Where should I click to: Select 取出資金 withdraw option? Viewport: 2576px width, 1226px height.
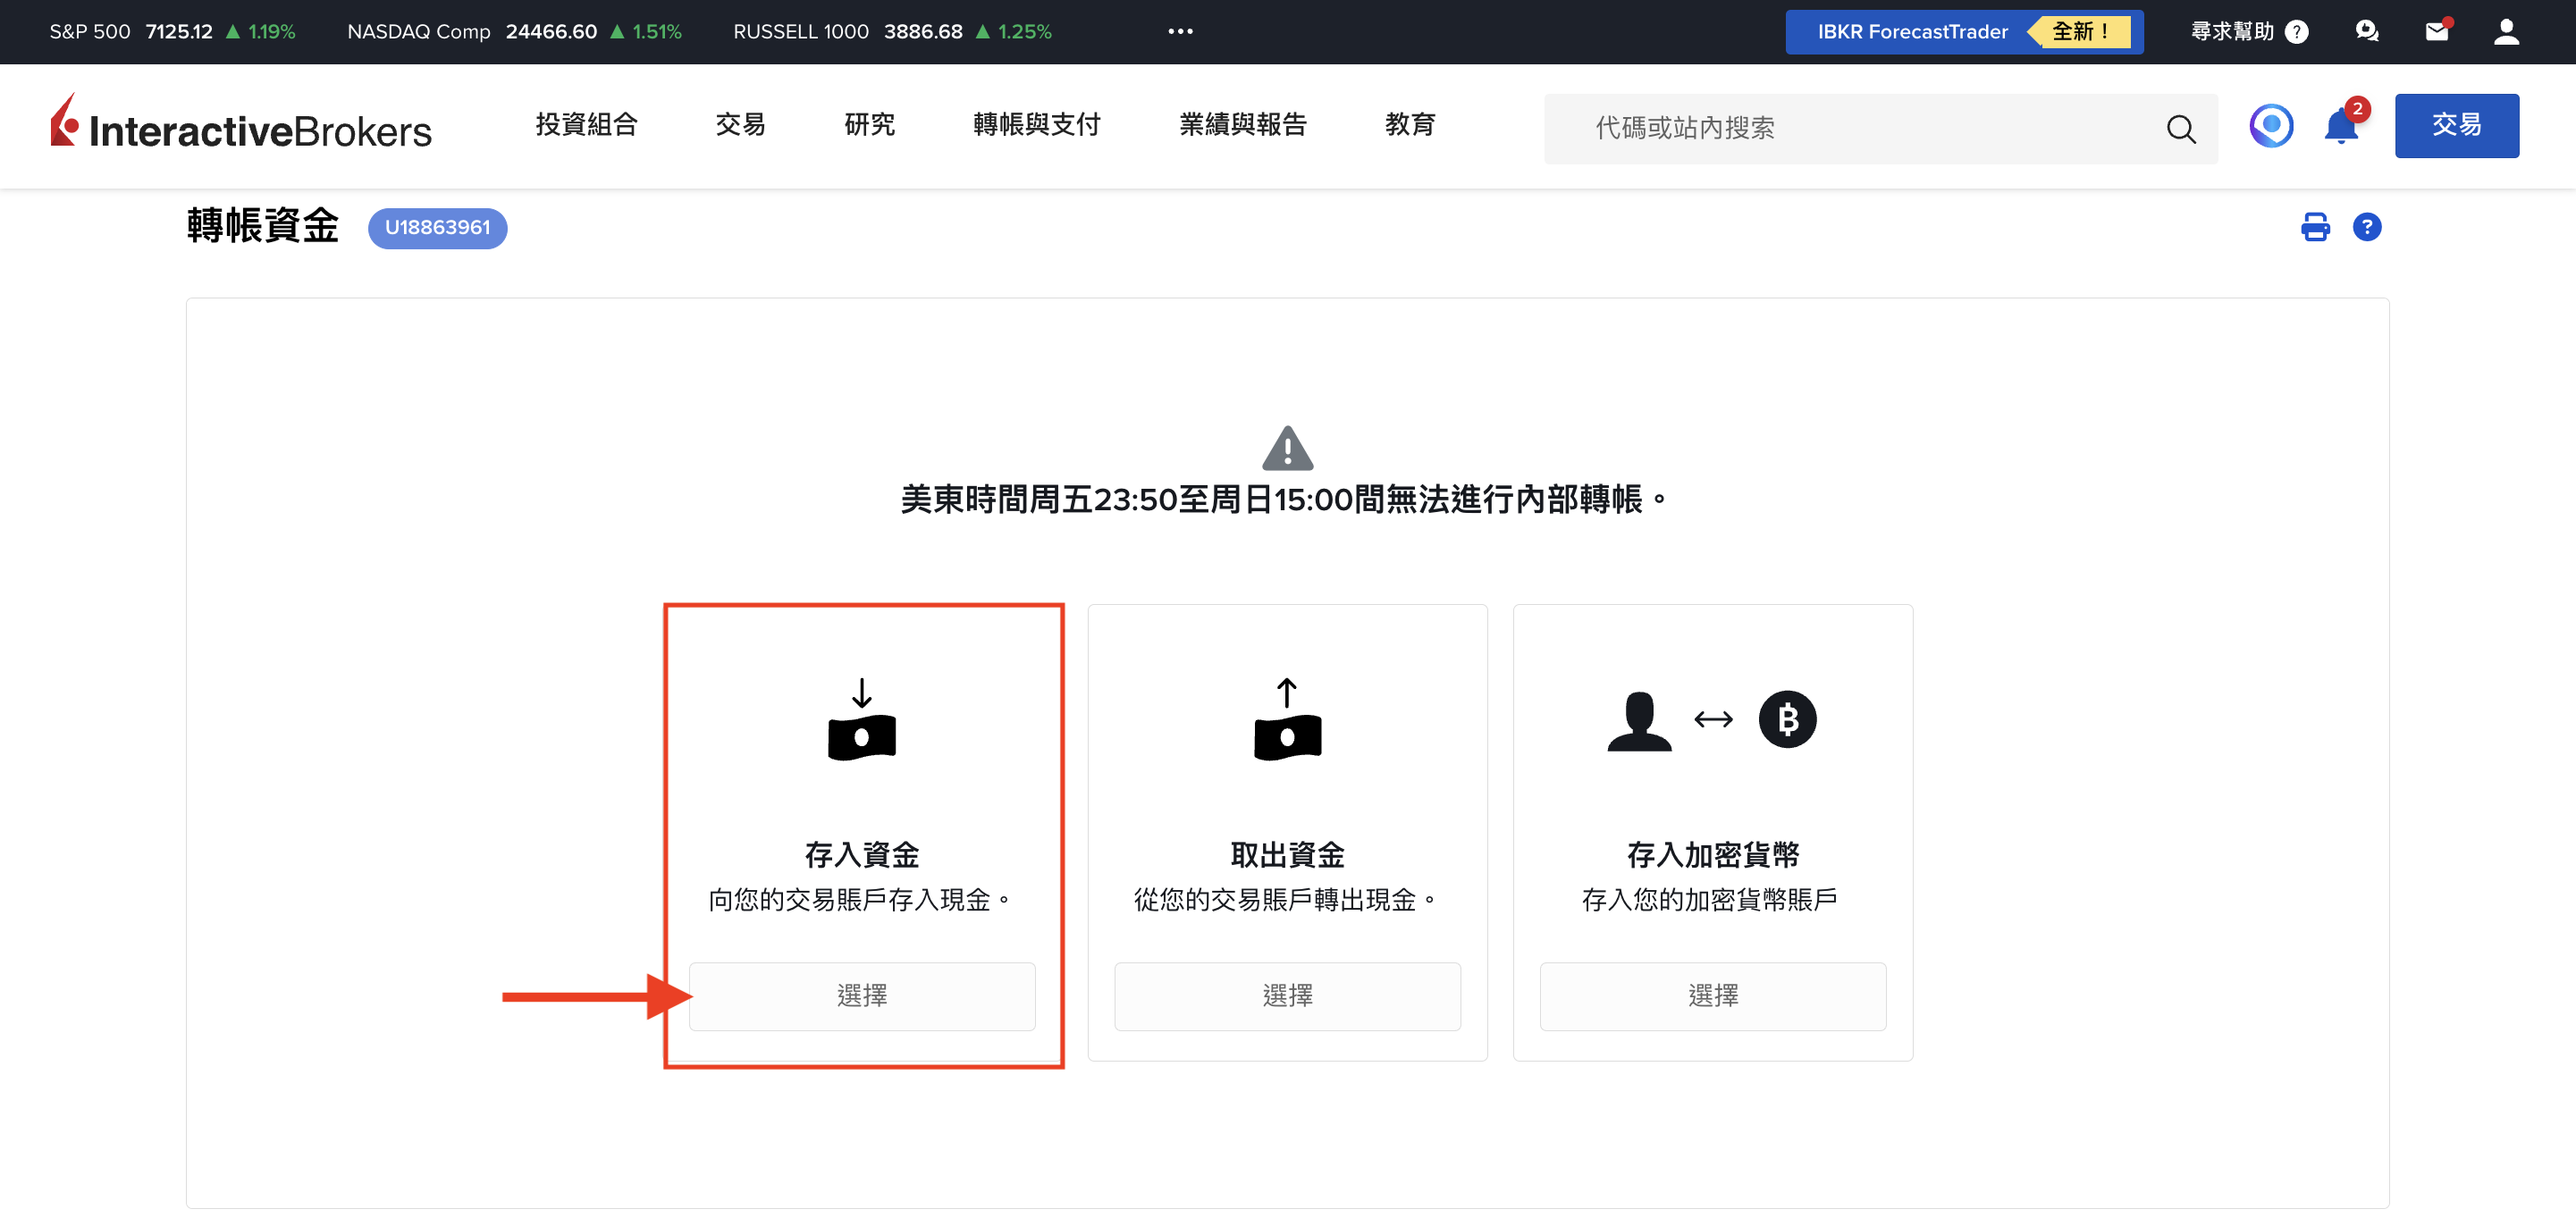click(x=1287, y=996)
